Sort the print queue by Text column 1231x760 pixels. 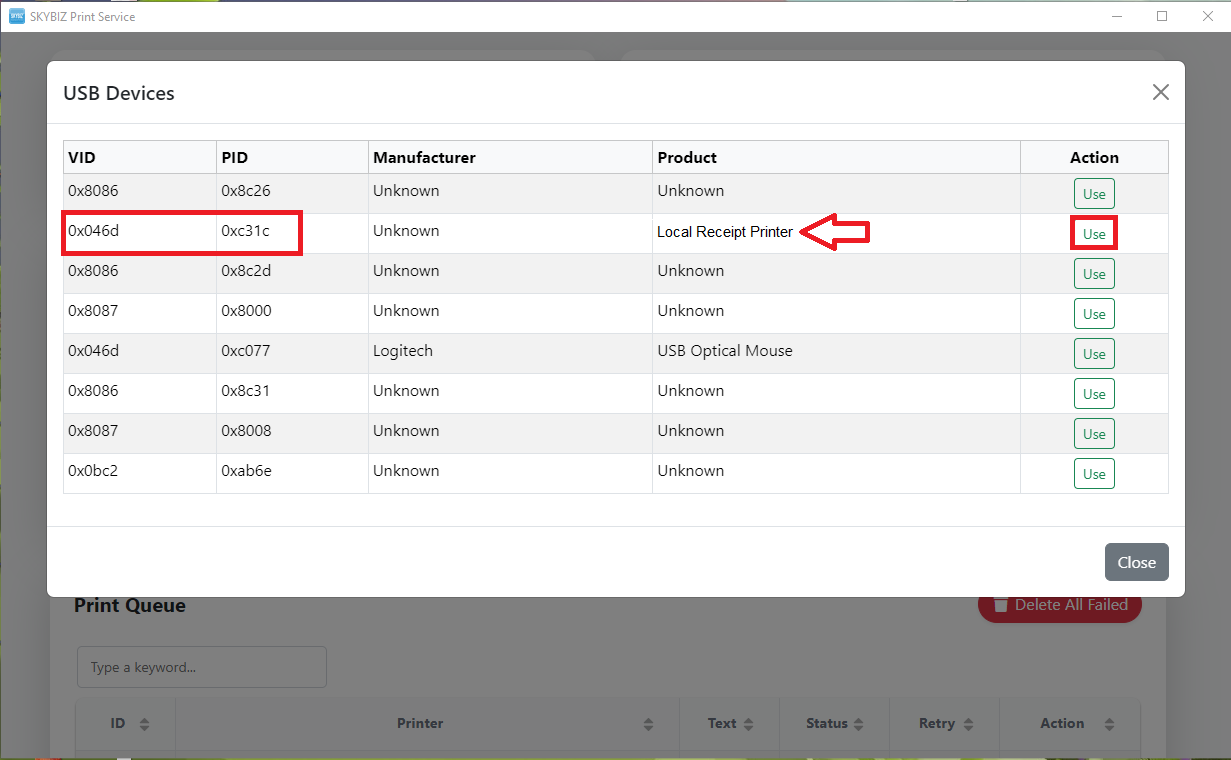click(x=750, y=724)
